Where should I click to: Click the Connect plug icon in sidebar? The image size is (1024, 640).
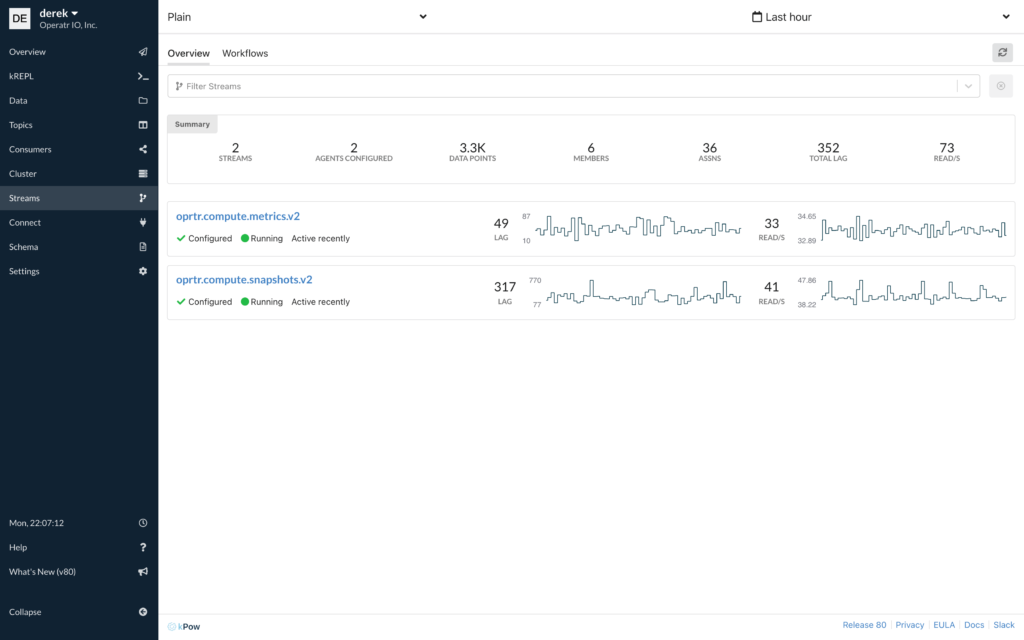pos(143,223)
